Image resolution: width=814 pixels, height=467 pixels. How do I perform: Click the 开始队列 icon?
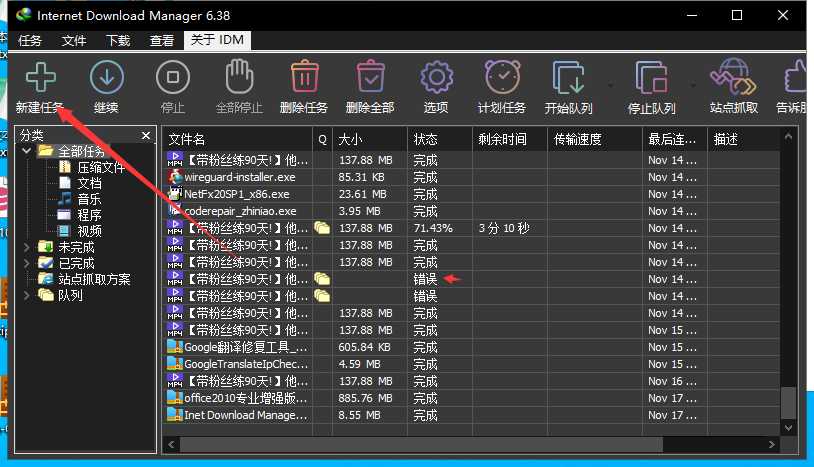pos(568,78)
